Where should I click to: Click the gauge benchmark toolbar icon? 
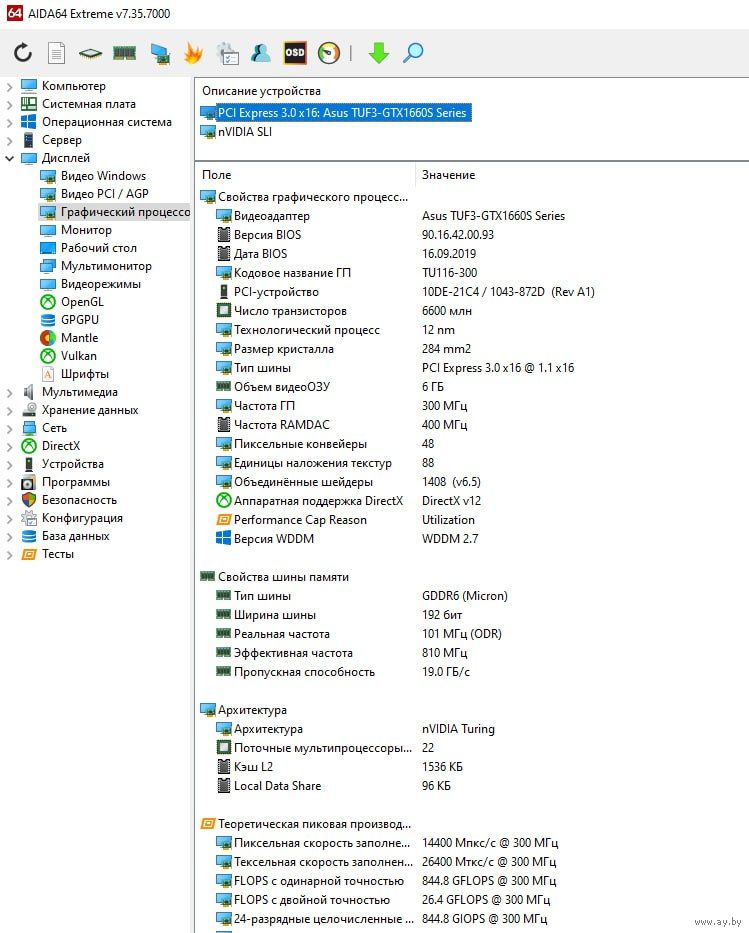pyautogui.click(x=329, y=53)
